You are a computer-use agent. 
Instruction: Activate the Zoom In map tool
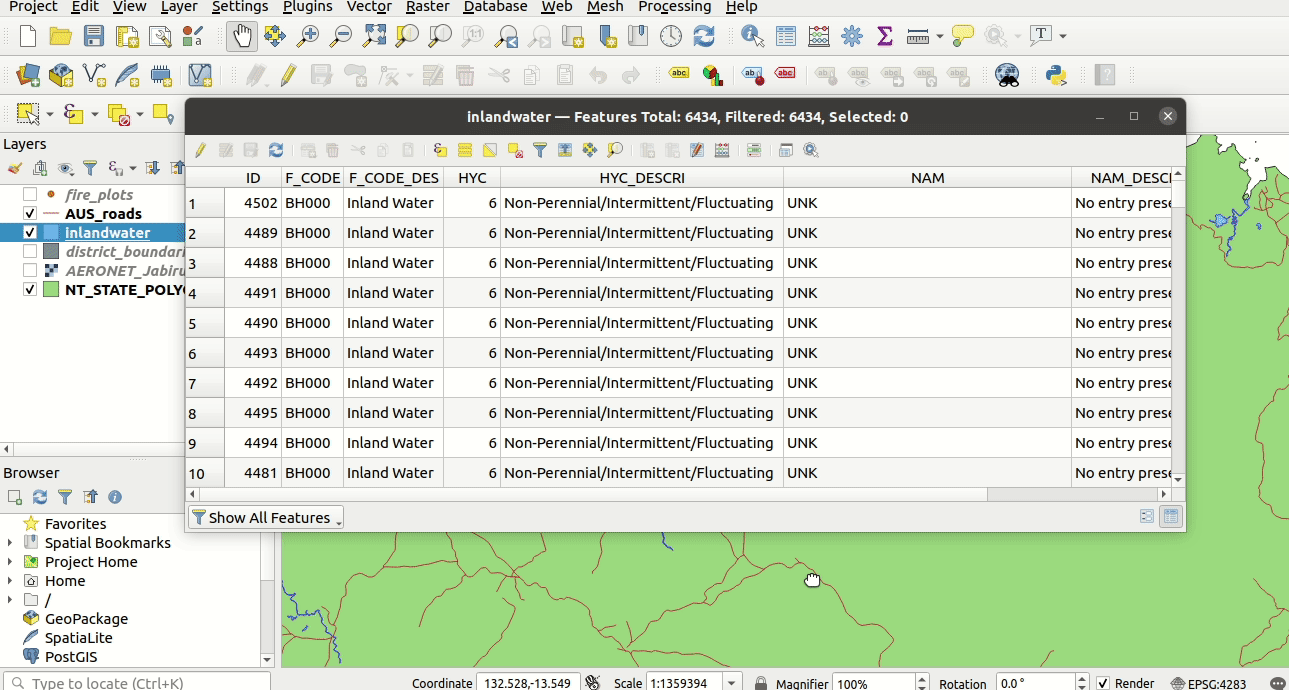pos(307,36)
